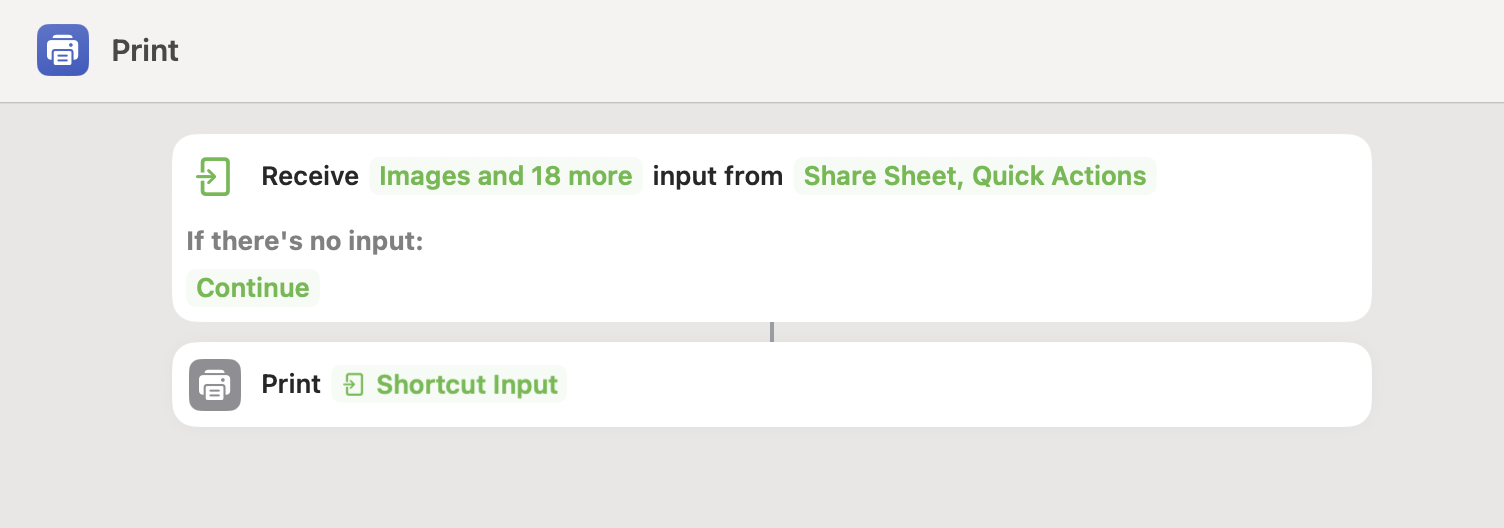Click the empty canvas below the Print action
Image resolution: width=1504 pixels, height=528 pixels.
[770, 480]
